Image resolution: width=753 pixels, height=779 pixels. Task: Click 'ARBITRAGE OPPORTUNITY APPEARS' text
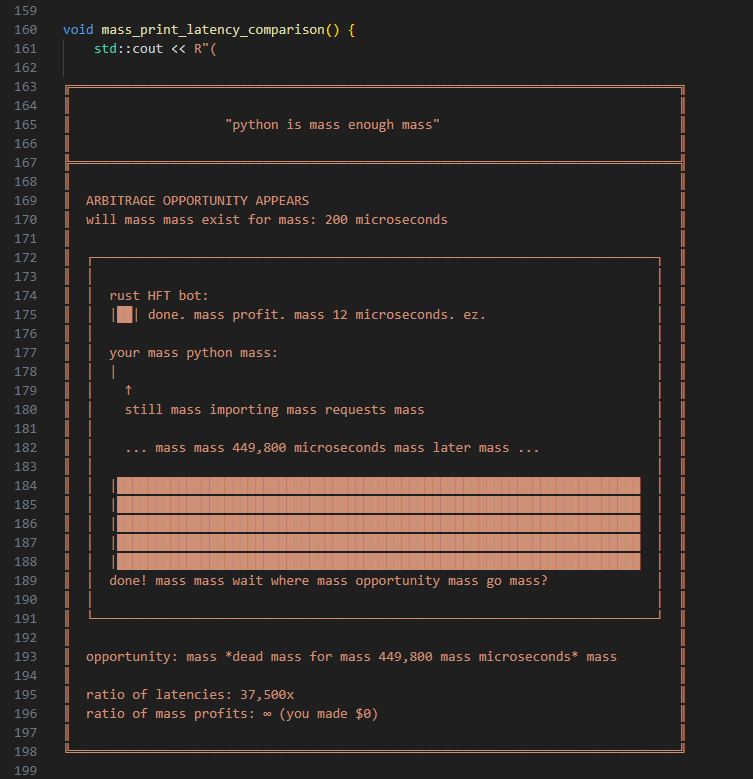[x=197, y=201]
